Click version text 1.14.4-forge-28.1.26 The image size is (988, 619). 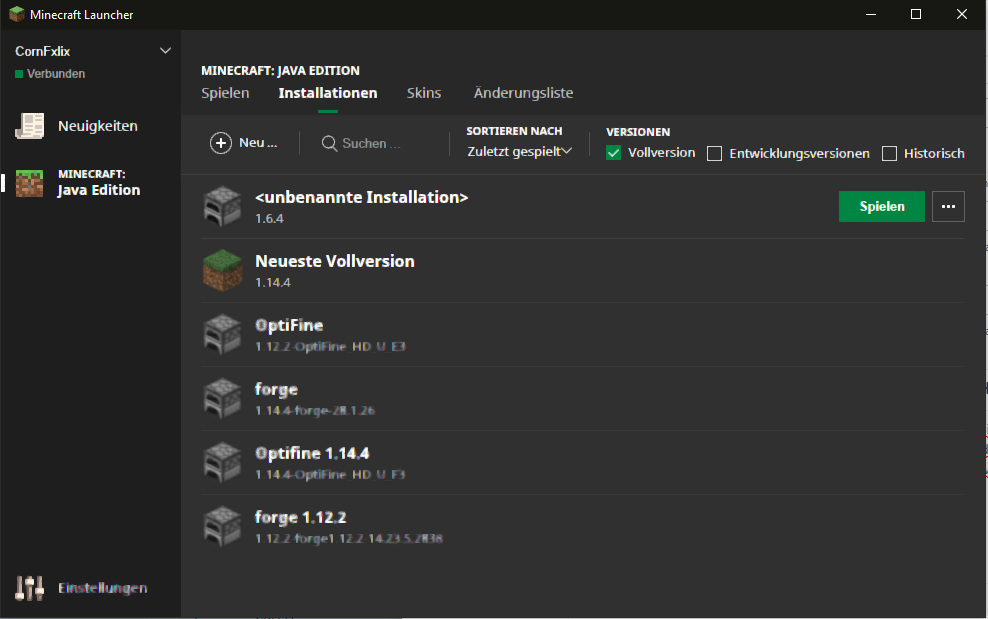pyautogui.click(x=314, y=411)
